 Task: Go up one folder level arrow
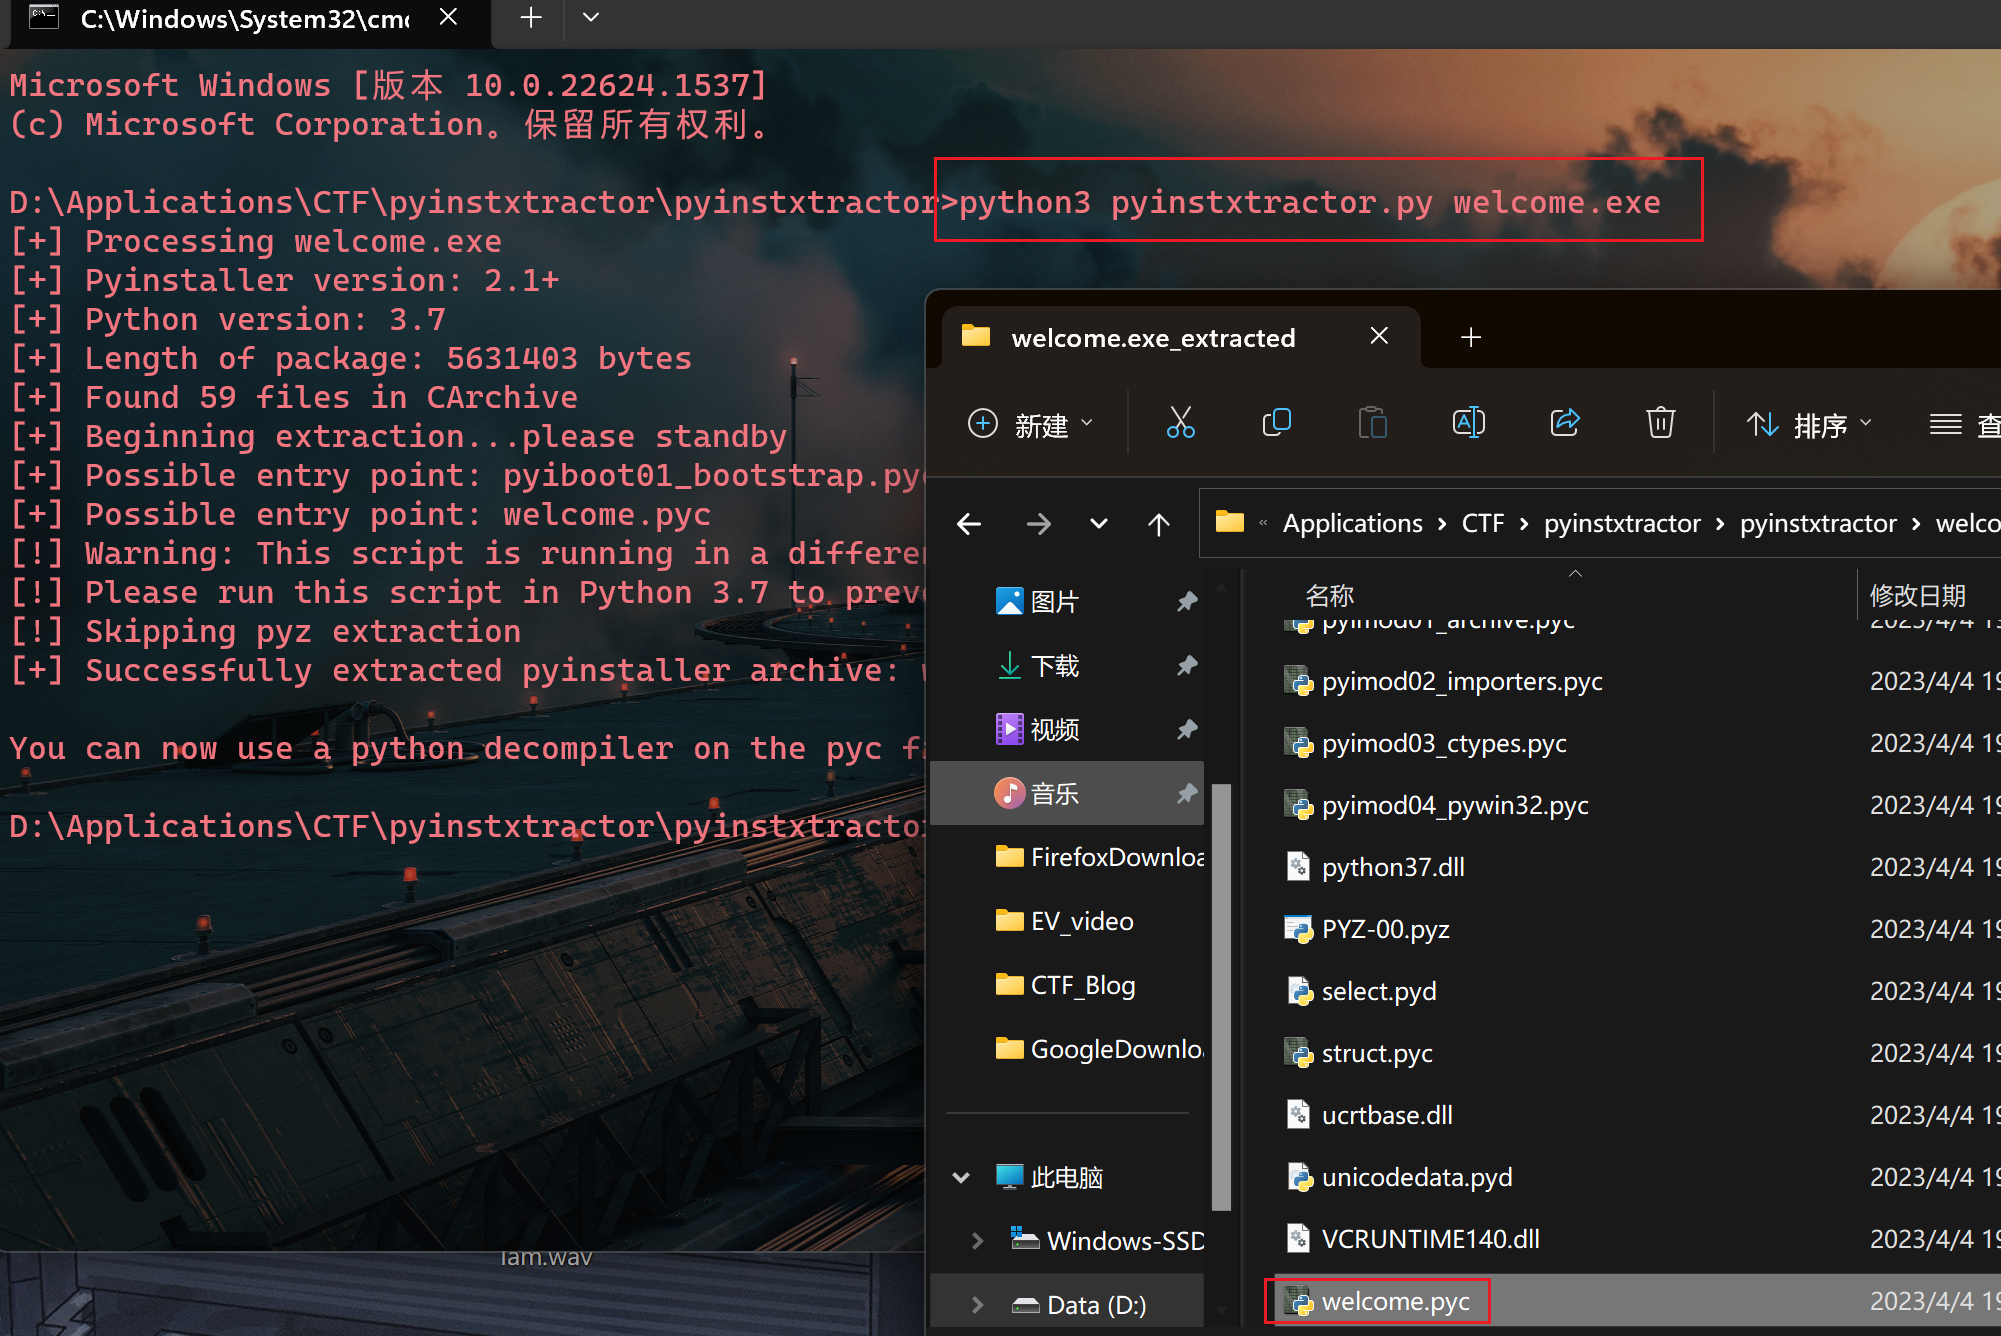click(1158, 523)
